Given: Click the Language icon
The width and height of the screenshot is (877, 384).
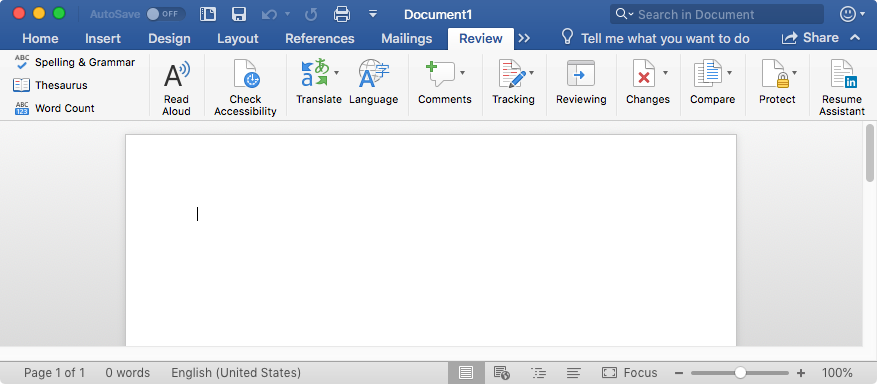Looking at the screenshot, I should tap(374, 74).
